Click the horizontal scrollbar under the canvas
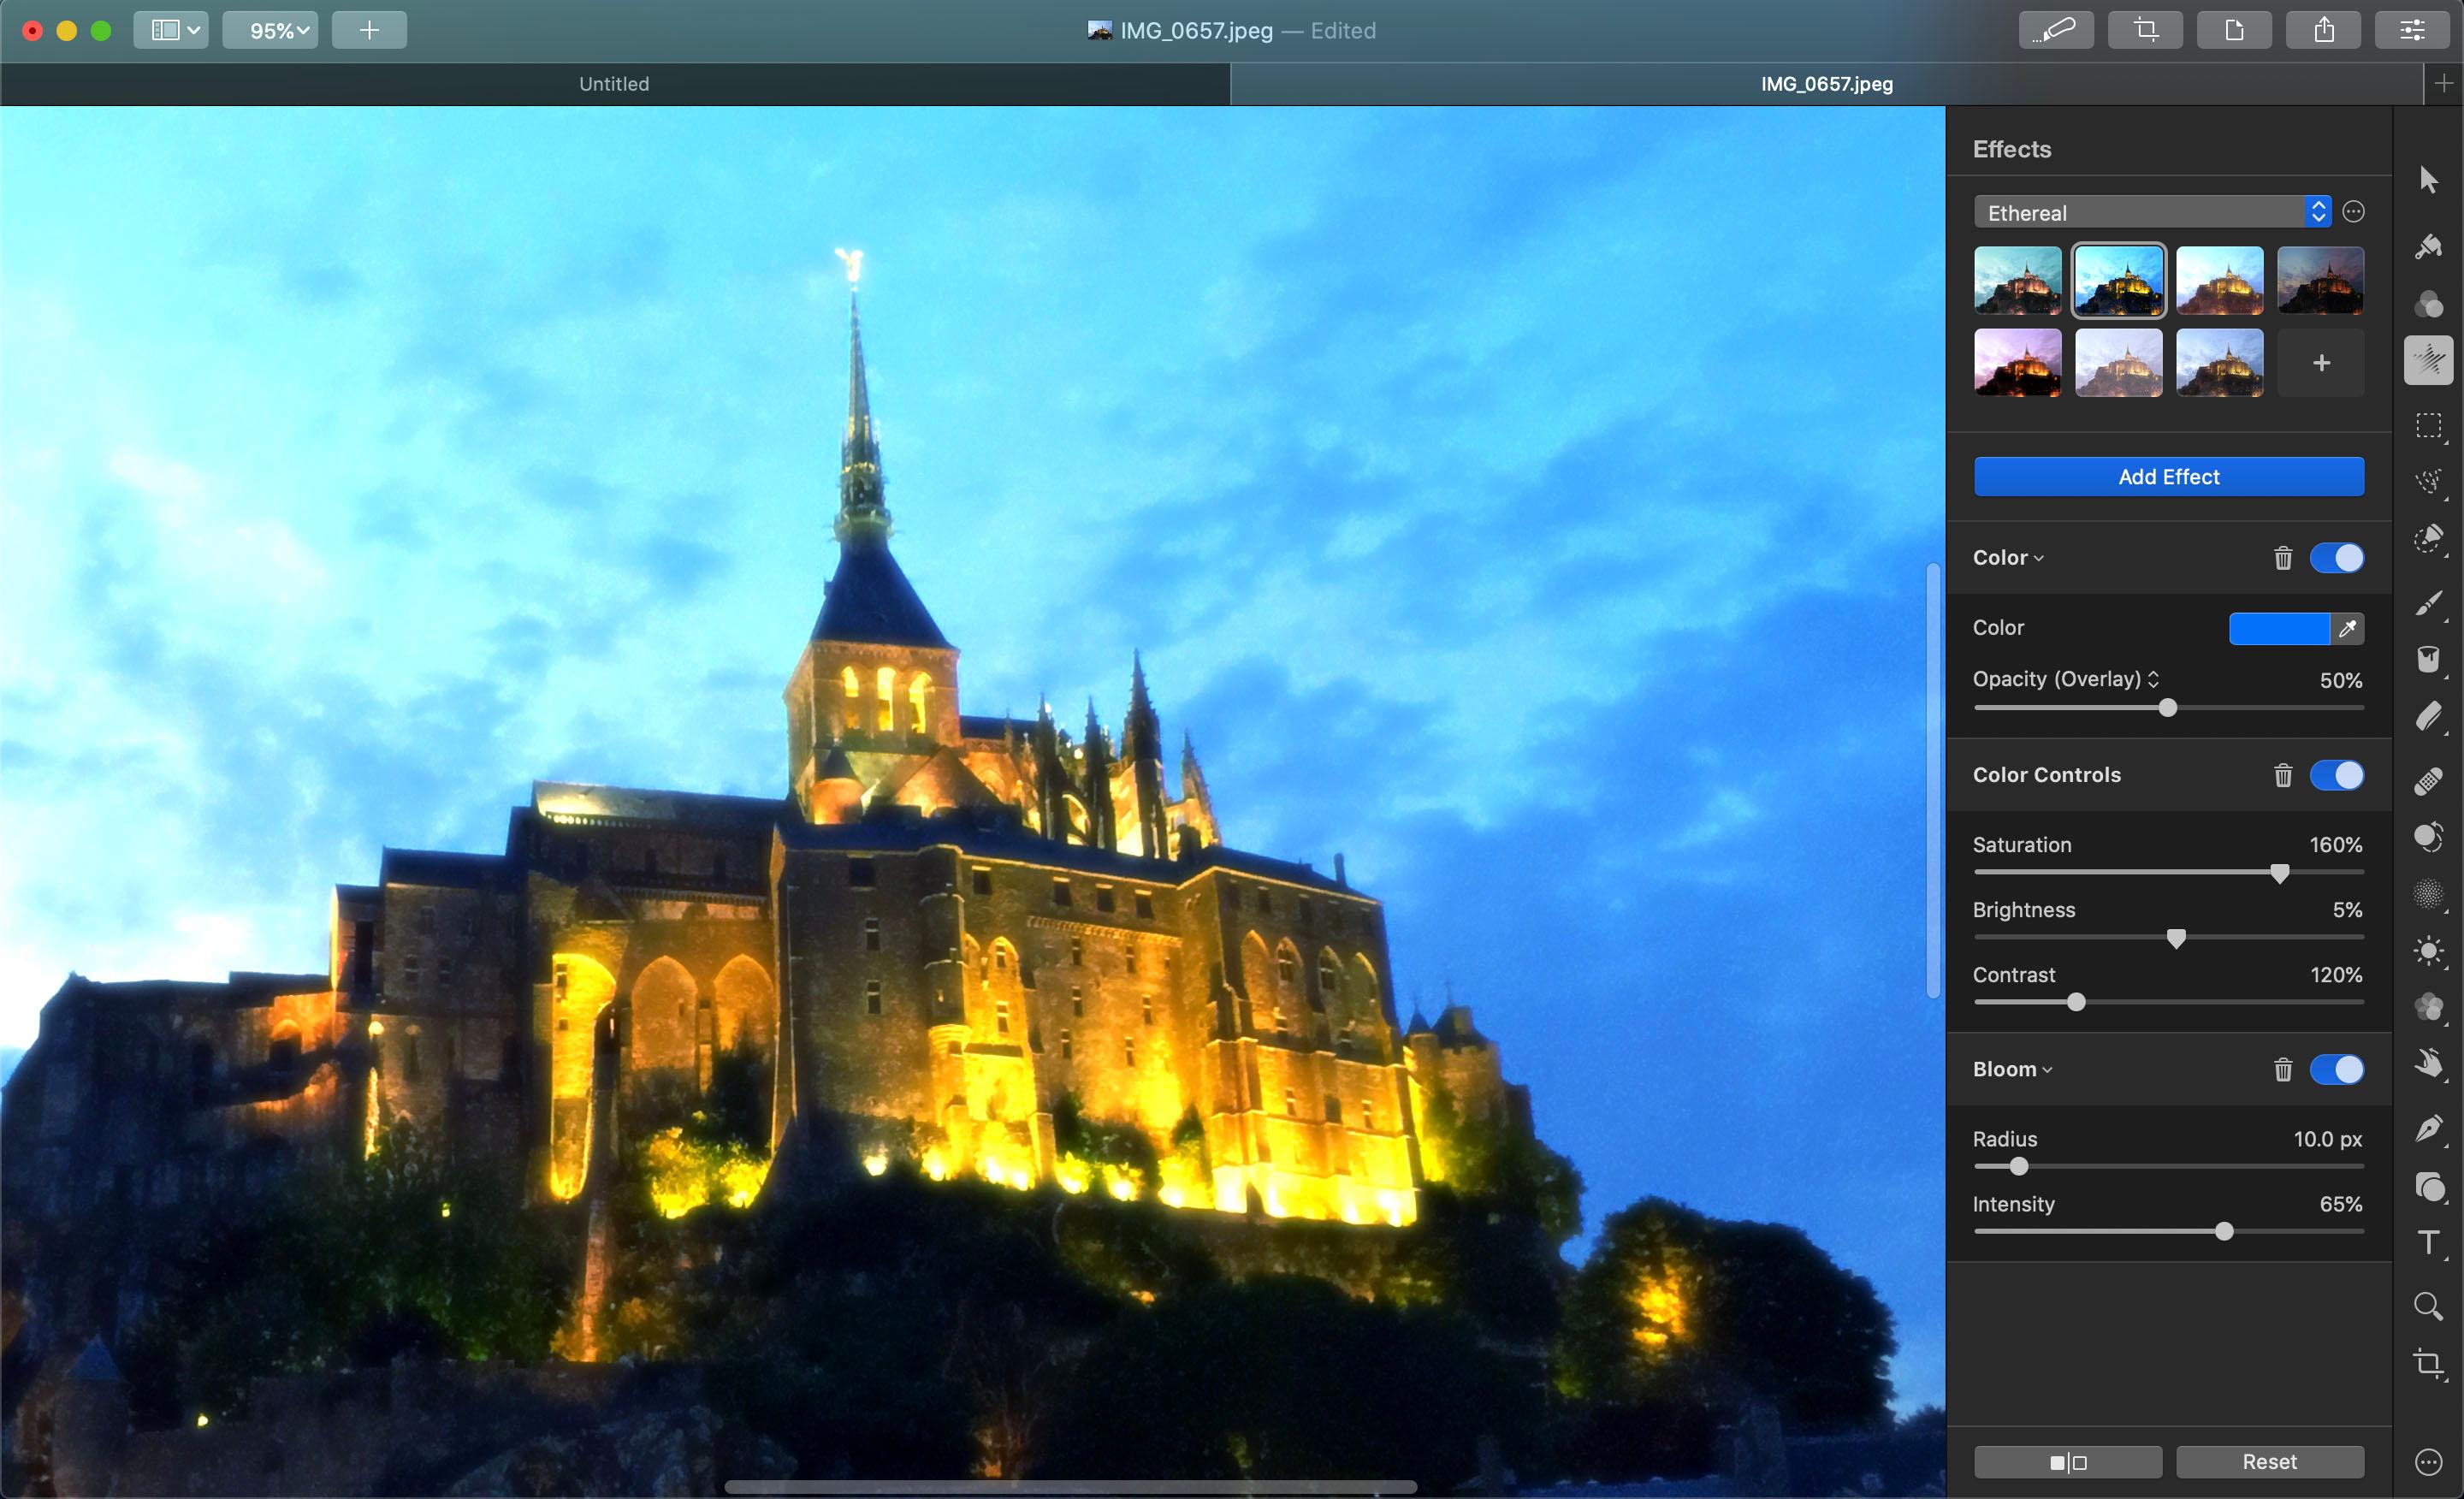Image resolution: width=2464 pixels, height=1499 pixels. pyautogui.click(x=1070, y=1487)
